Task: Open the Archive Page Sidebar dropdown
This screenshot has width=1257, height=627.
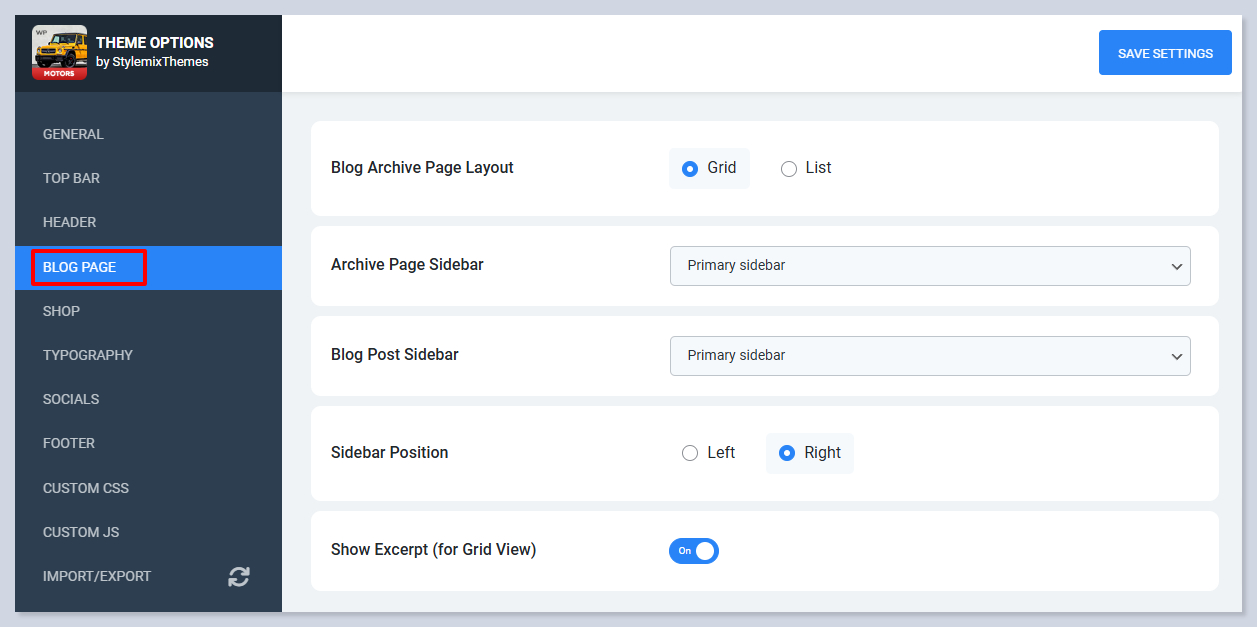Action: (929, 266)
